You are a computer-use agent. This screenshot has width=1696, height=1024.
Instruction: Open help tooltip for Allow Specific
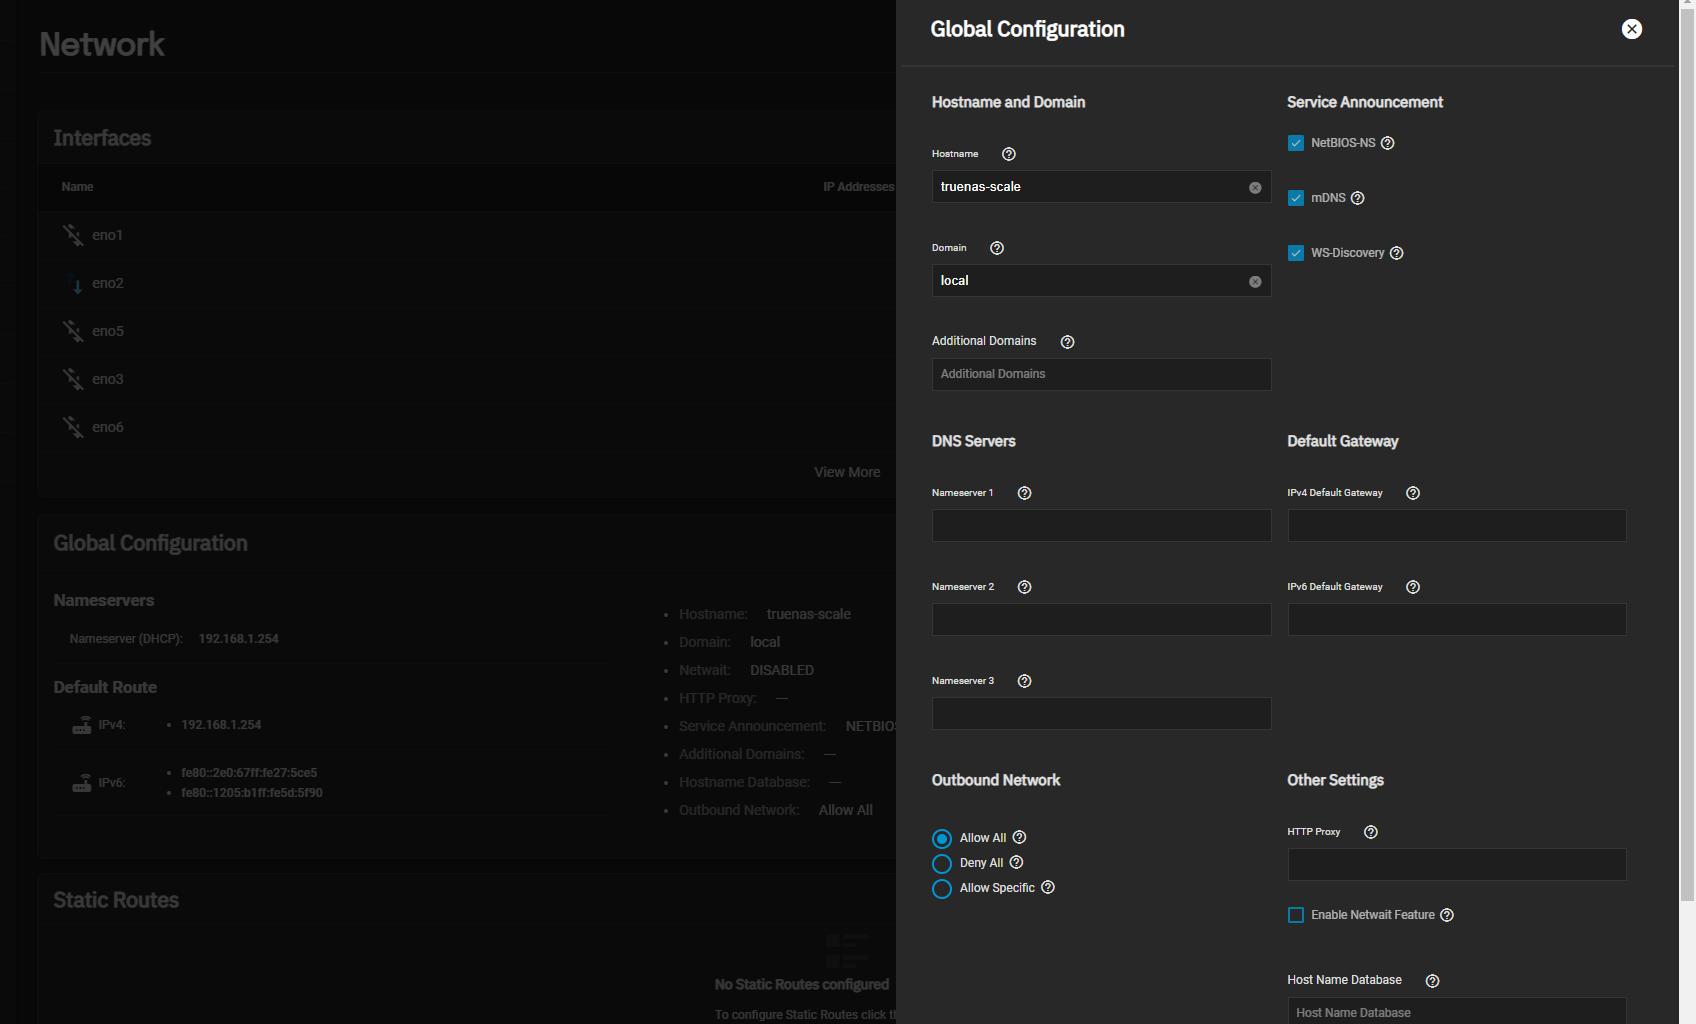(1047, 888)
